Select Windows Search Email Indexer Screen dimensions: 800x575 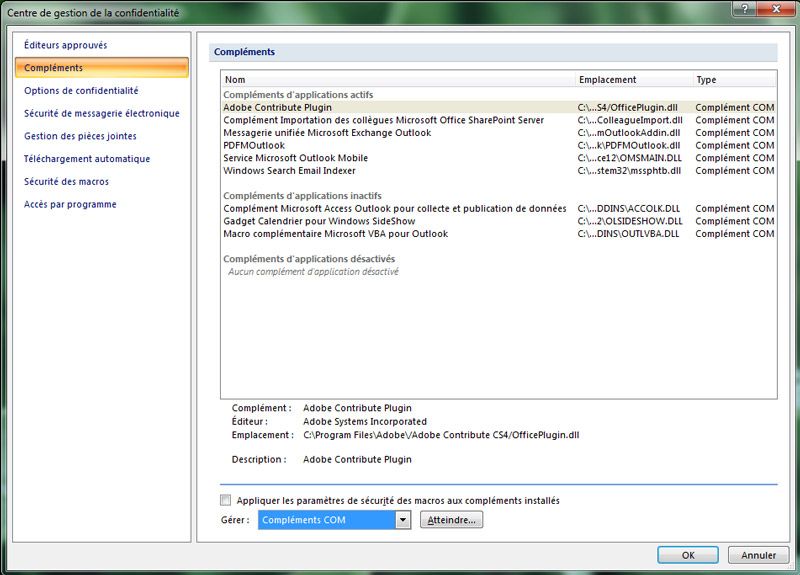498,171
